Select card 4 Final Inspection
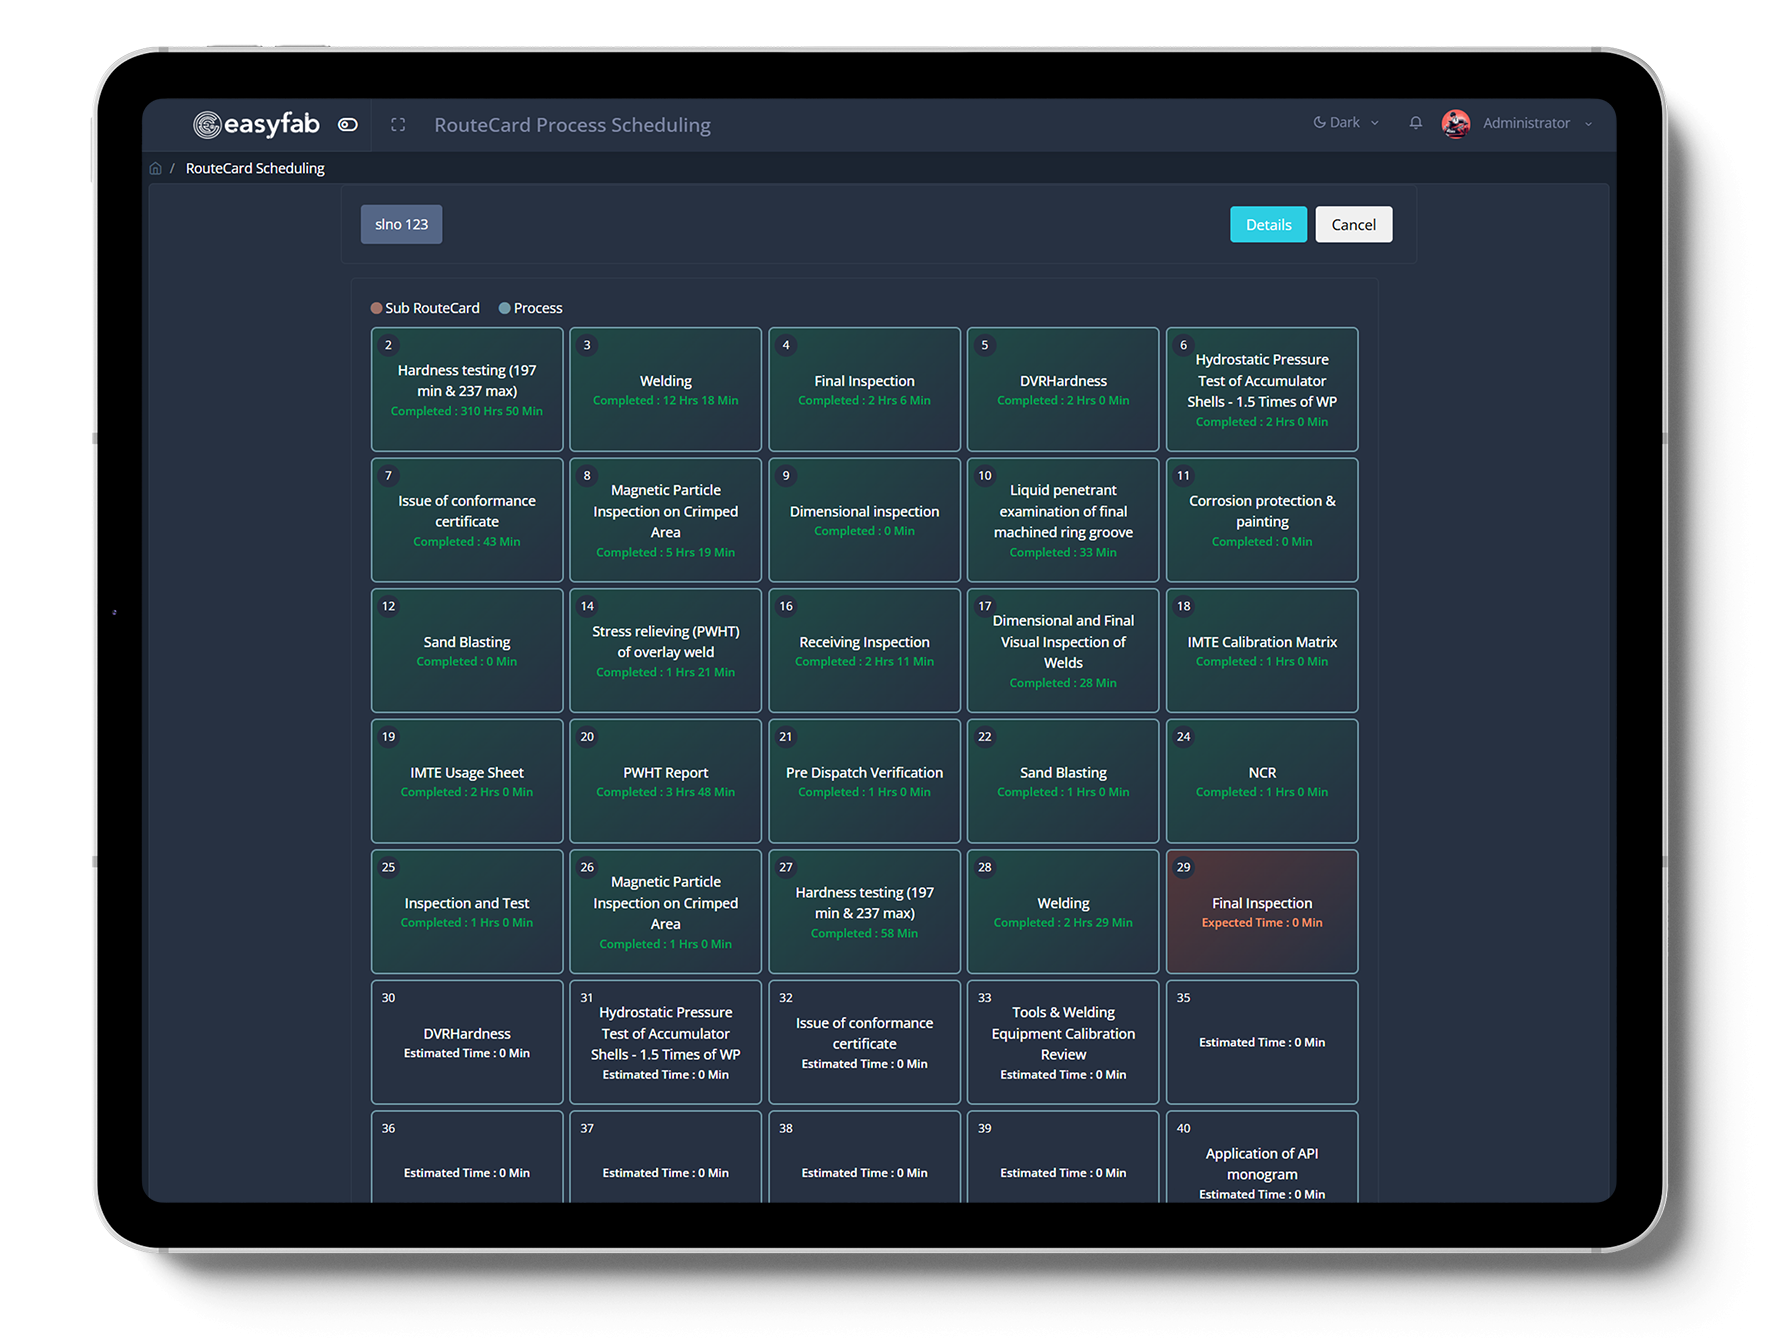 point(864,389)
